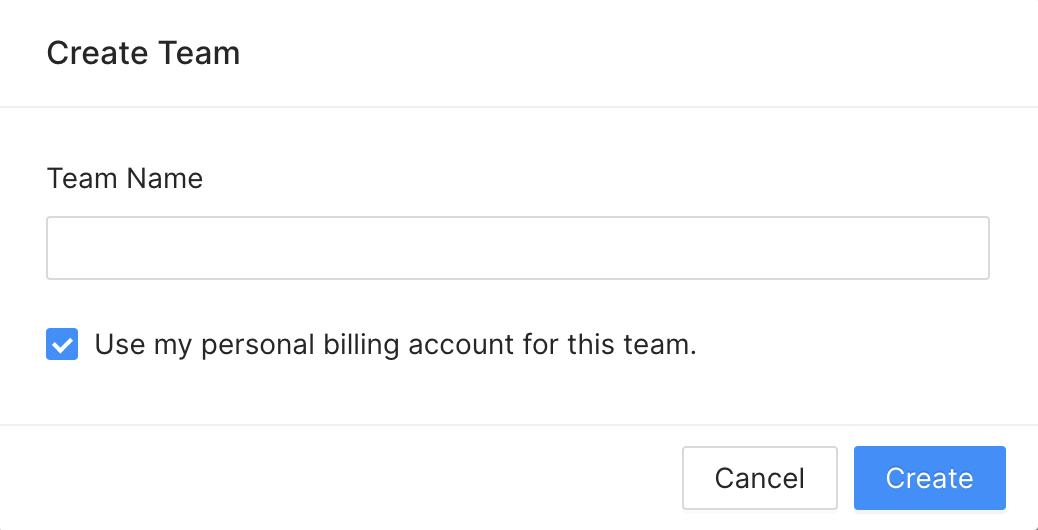This screenshot has height=530, width=1038.
Task: Click the Create Team dialog title
Action: point(143,52)
